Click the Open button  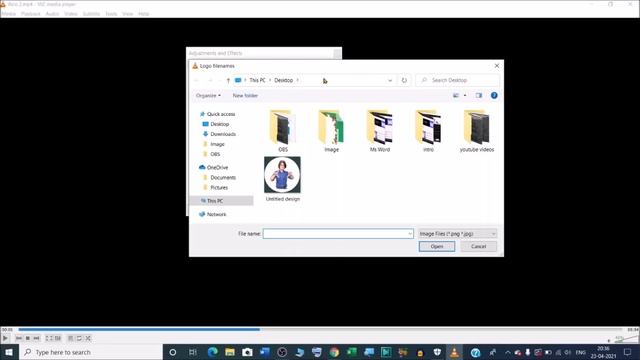pos(437,247)
